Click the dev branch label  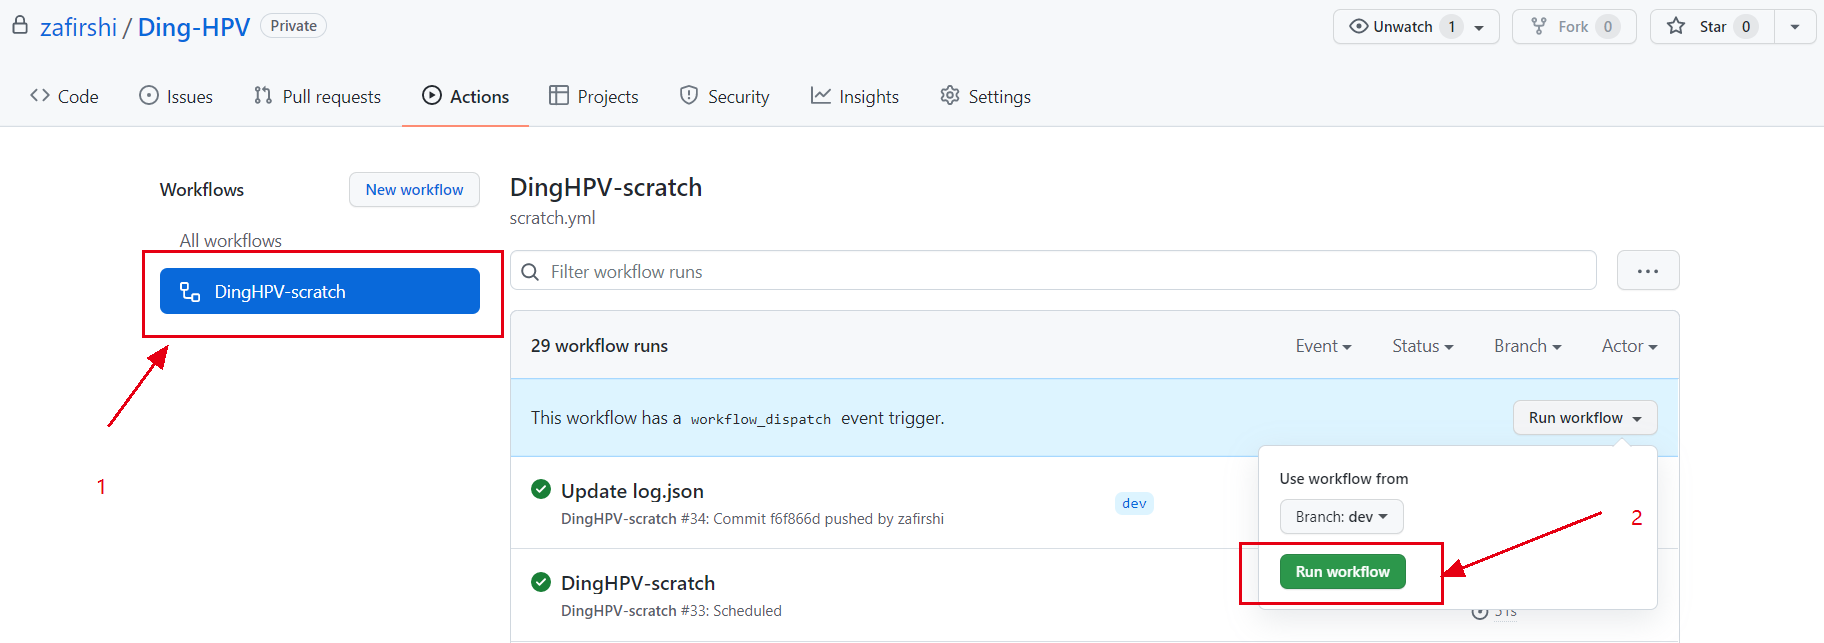tap(1134, 503)
